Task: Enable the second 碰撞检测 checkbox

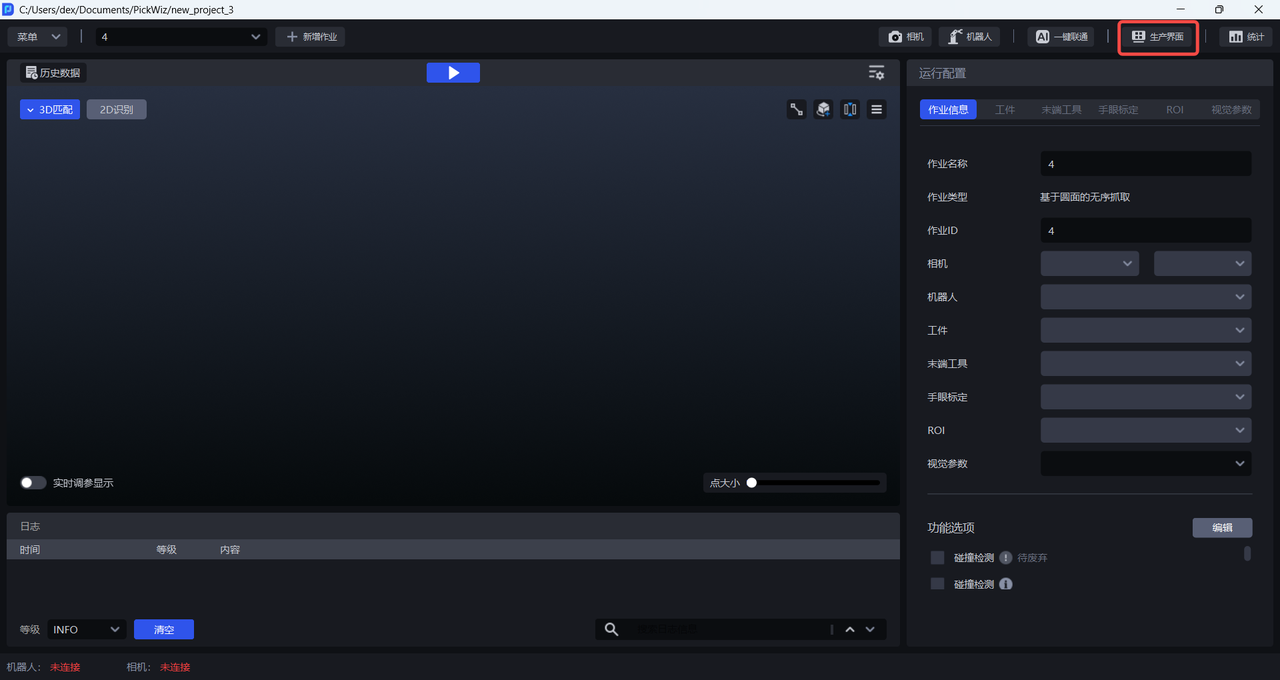Action: [937, 584]
